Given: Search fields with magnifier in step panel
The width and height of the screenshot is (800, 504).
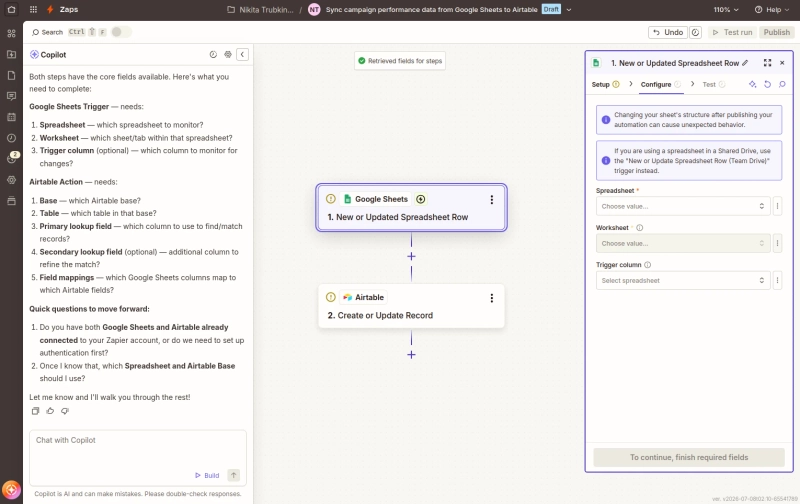Looking at the screenshot, I should pos(782,84).
